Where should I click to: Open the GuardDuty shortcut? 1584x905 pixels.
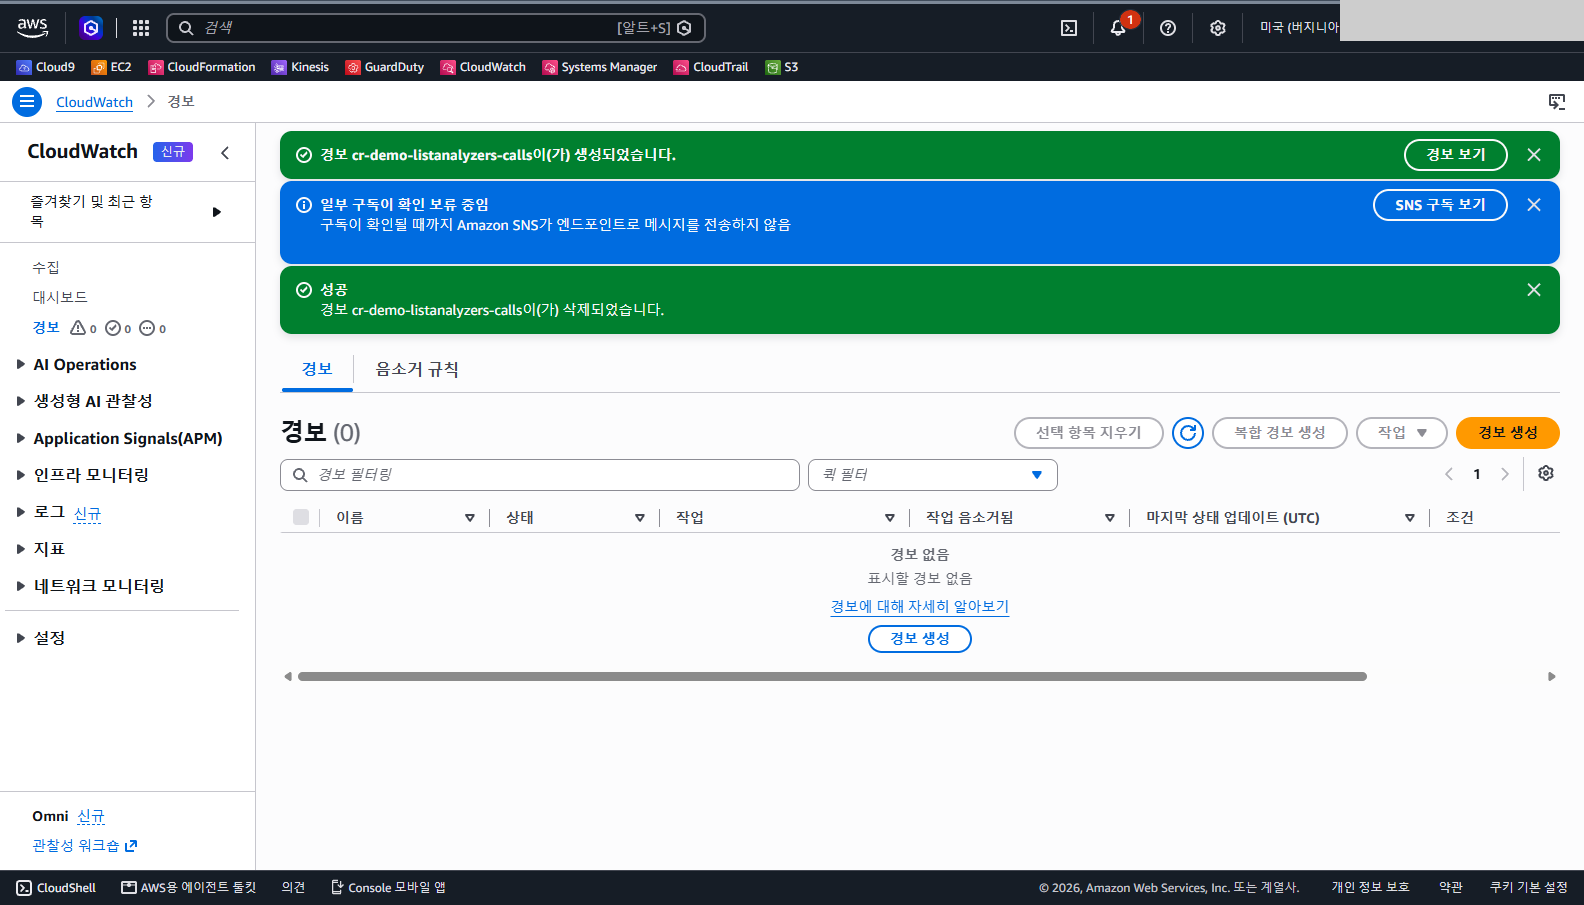[x=385, y=67]
